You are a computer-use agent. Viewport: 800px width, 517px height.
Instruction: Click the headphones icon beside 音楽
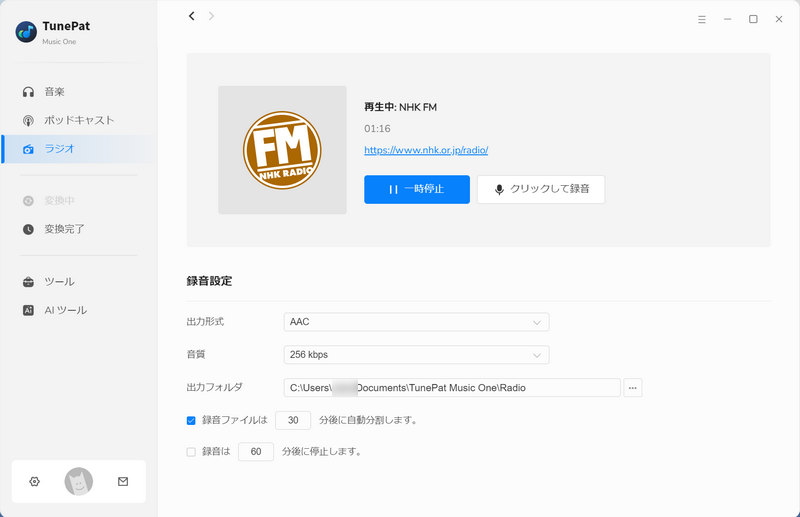click(x=29, y=92)
